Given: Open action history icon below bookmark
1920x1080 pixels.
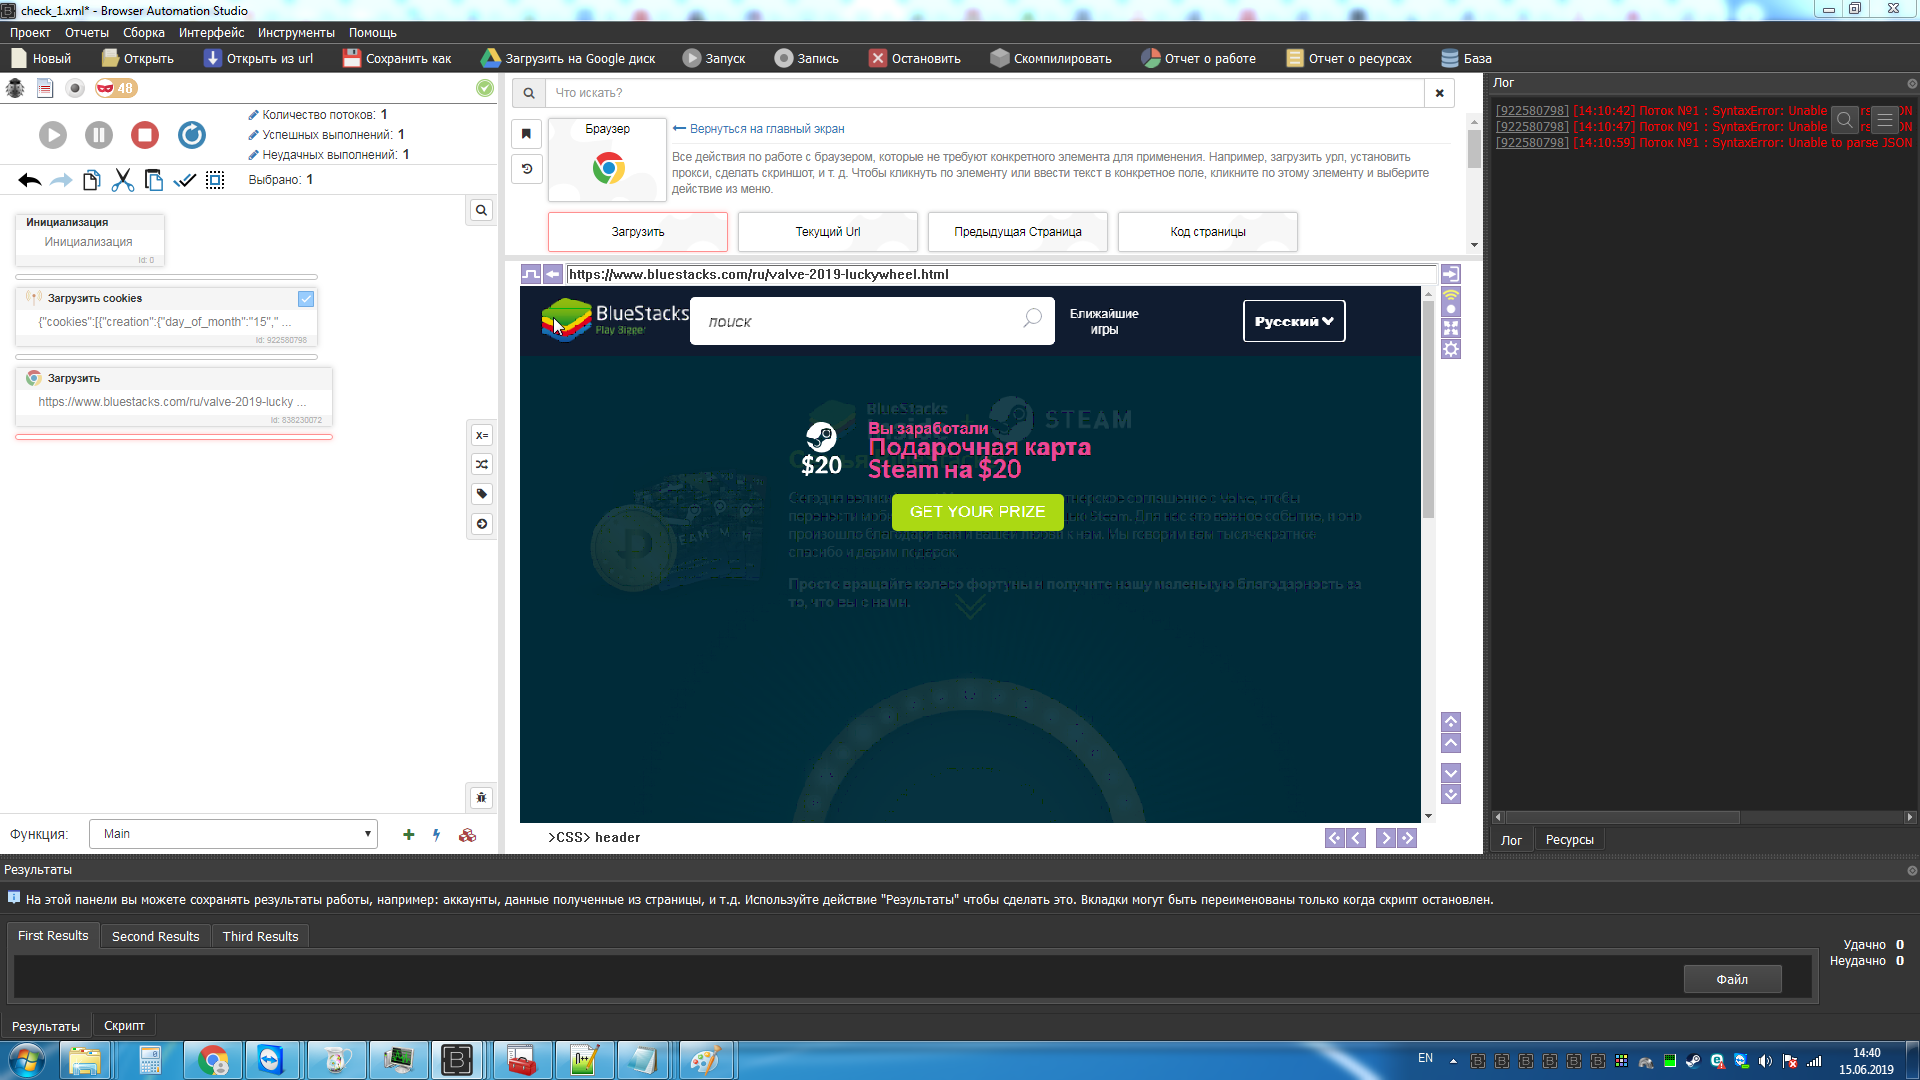Looking at the screenshot, I should pyautogui.click(x=527, y=169).
